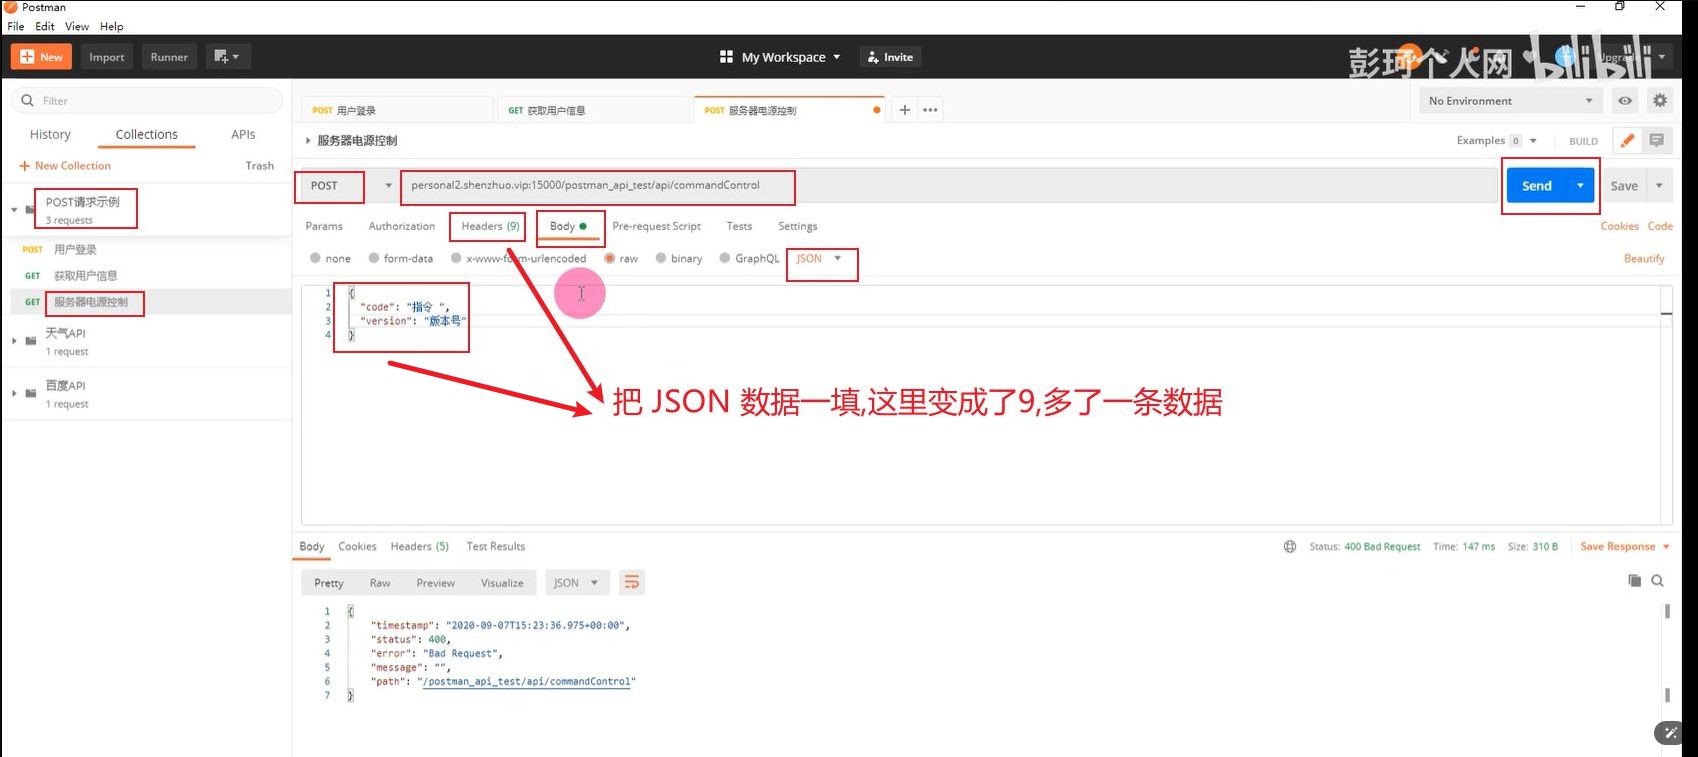
Task: Click the copy response icon
Action: click(1635, 581)
